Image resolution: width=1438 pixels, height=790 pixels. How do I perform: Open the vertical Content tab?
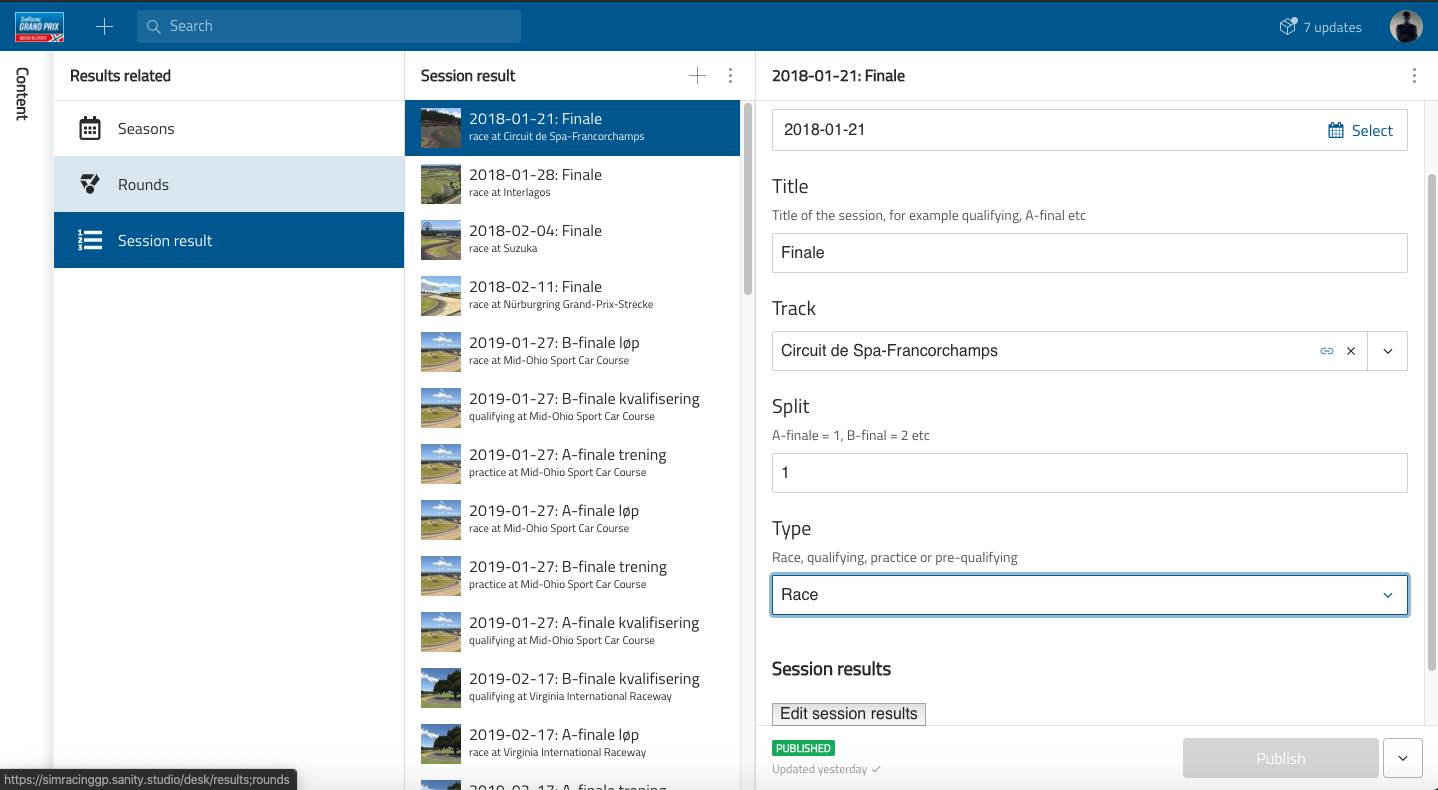coord(22,94)
